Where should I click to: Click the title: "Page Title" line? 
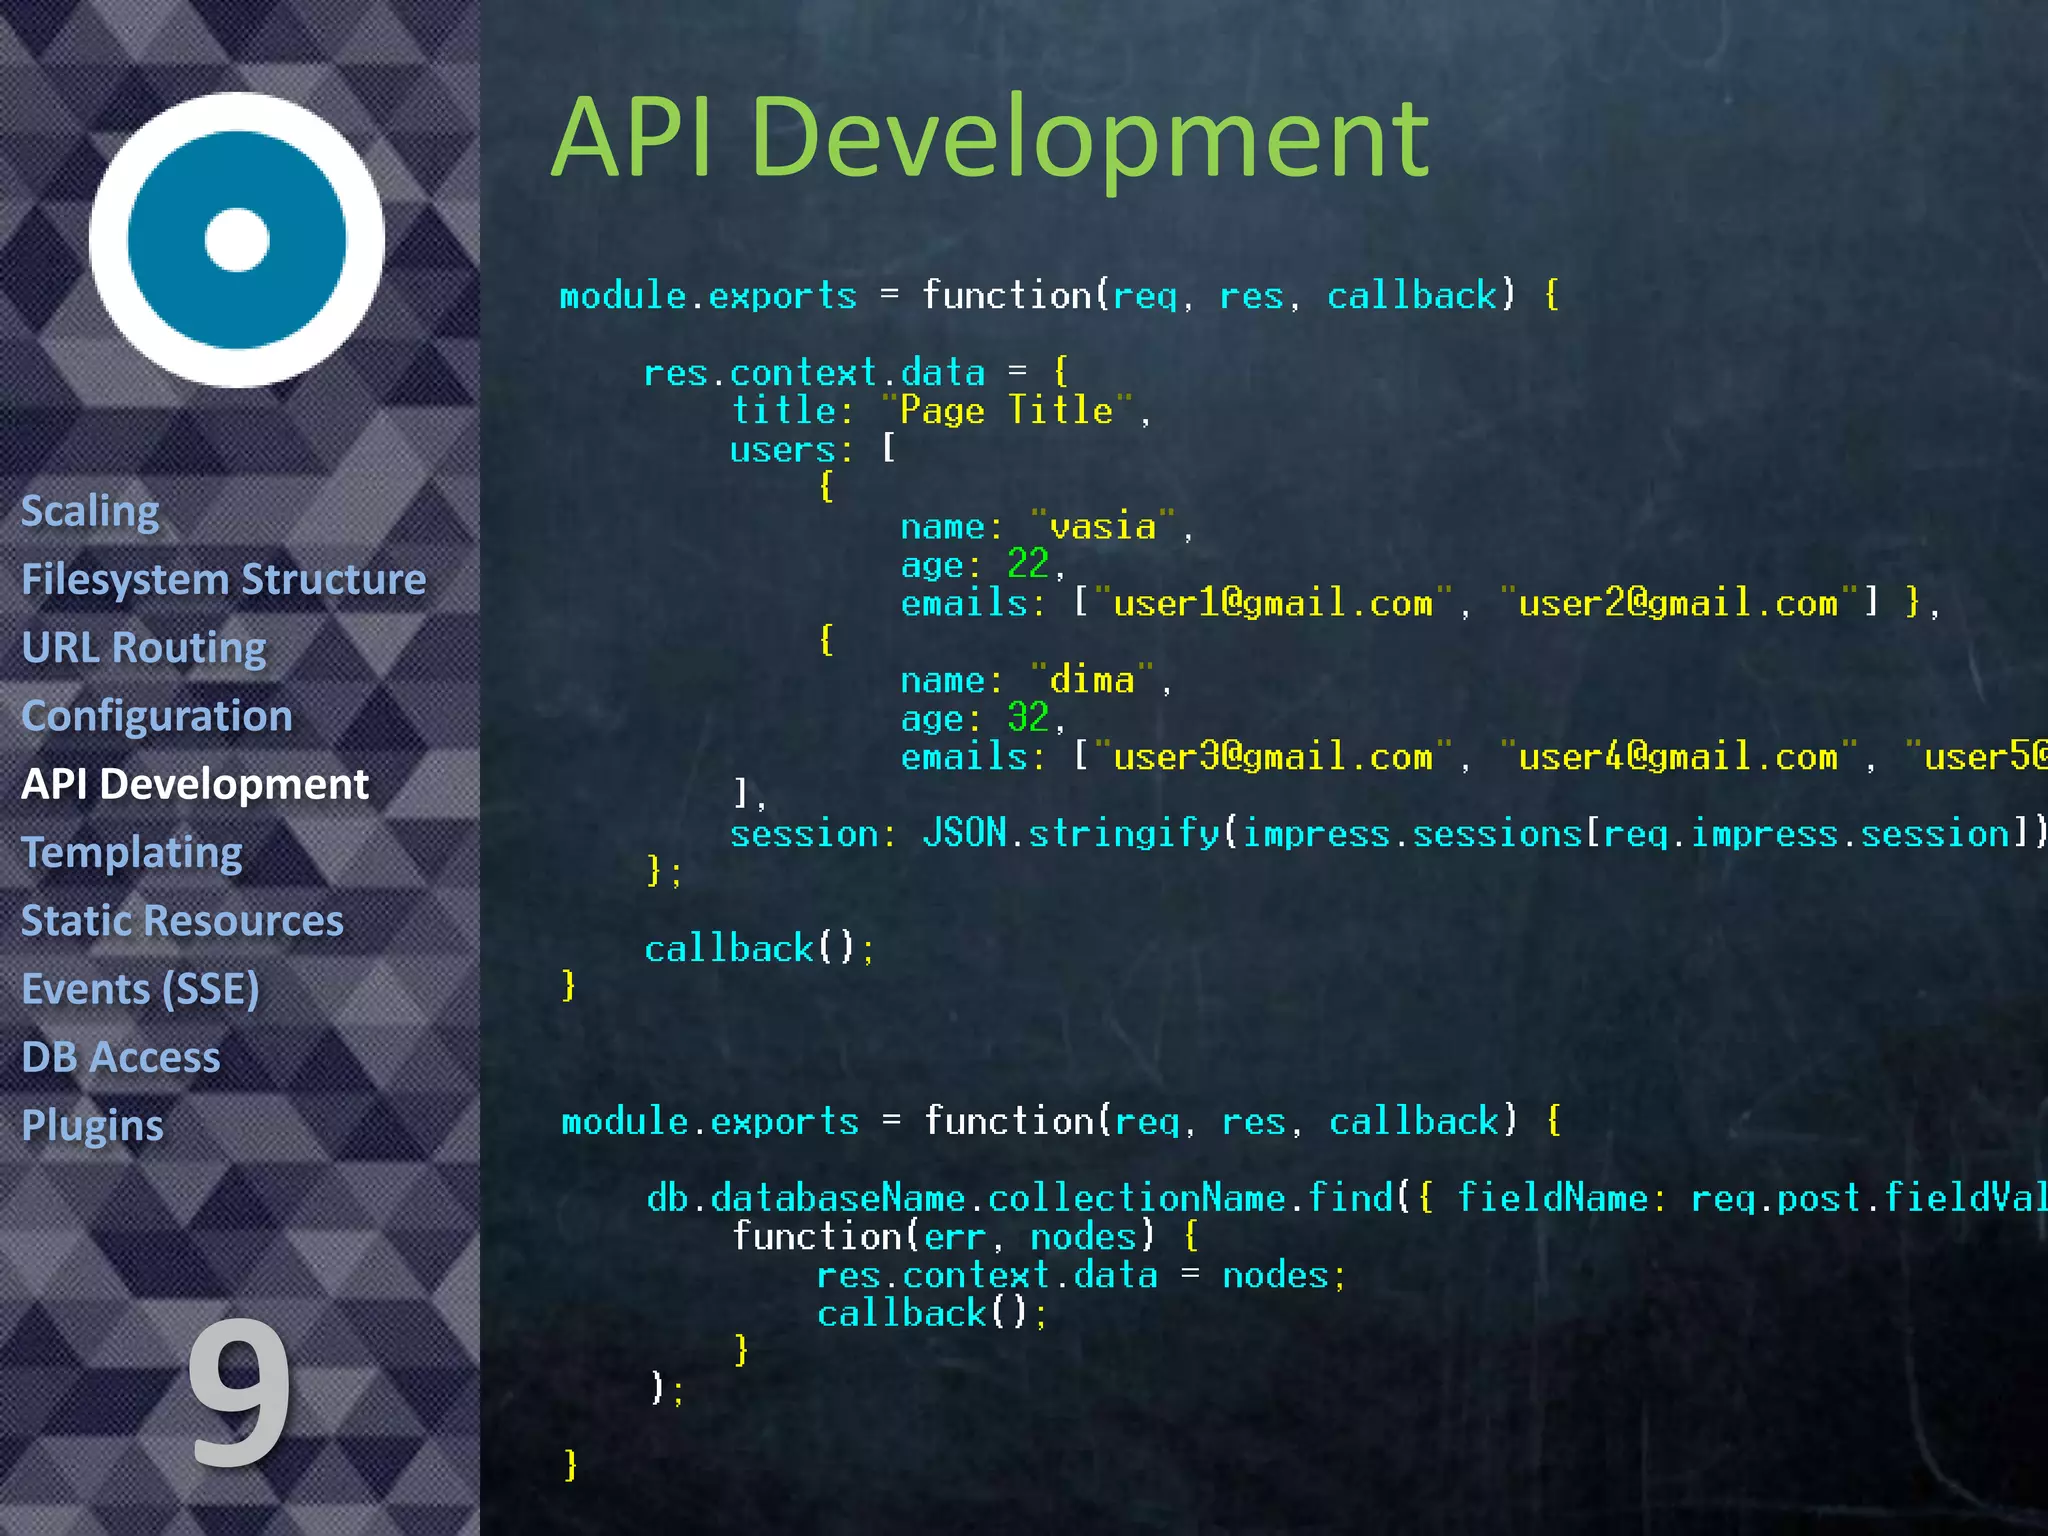pos(941,410)
